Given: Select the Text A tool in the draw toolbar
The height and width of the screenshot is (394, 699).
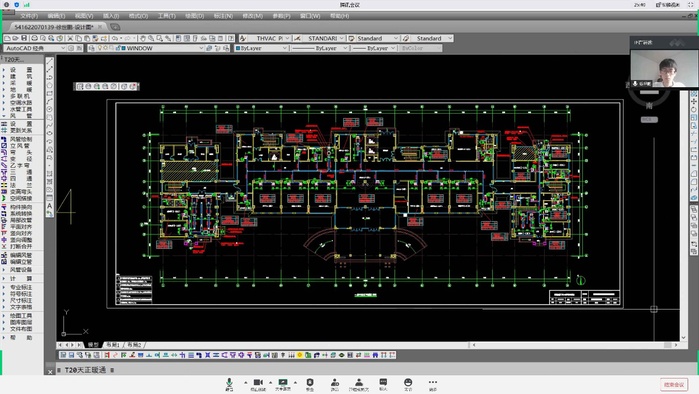Looking at the screenshot, I should tap(49, 206).
